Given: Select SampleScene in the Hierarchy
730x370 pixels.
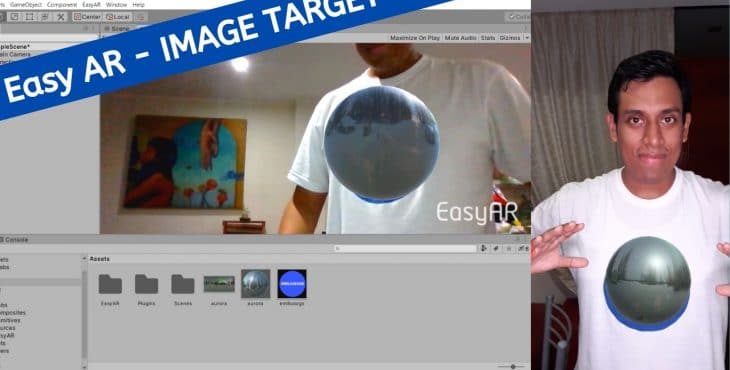Looking at the screenshot, I should (15, 47).
